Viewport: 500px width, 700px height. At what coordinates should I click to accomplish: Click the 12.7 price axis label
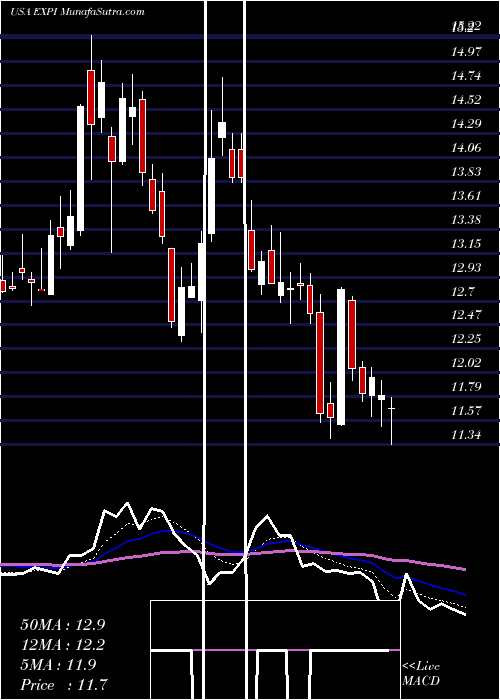463,292
